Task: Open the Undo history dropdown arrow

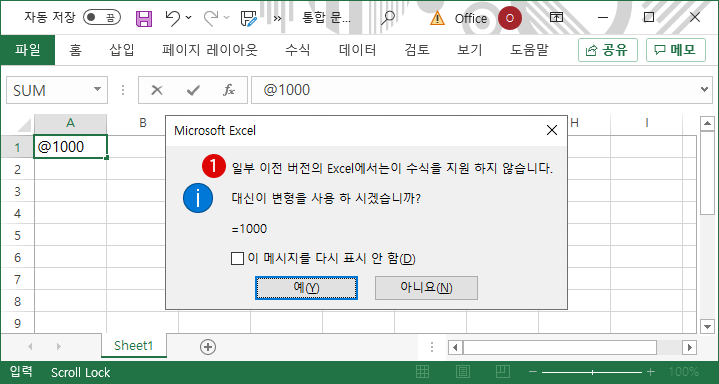Action: click(189, 18)
